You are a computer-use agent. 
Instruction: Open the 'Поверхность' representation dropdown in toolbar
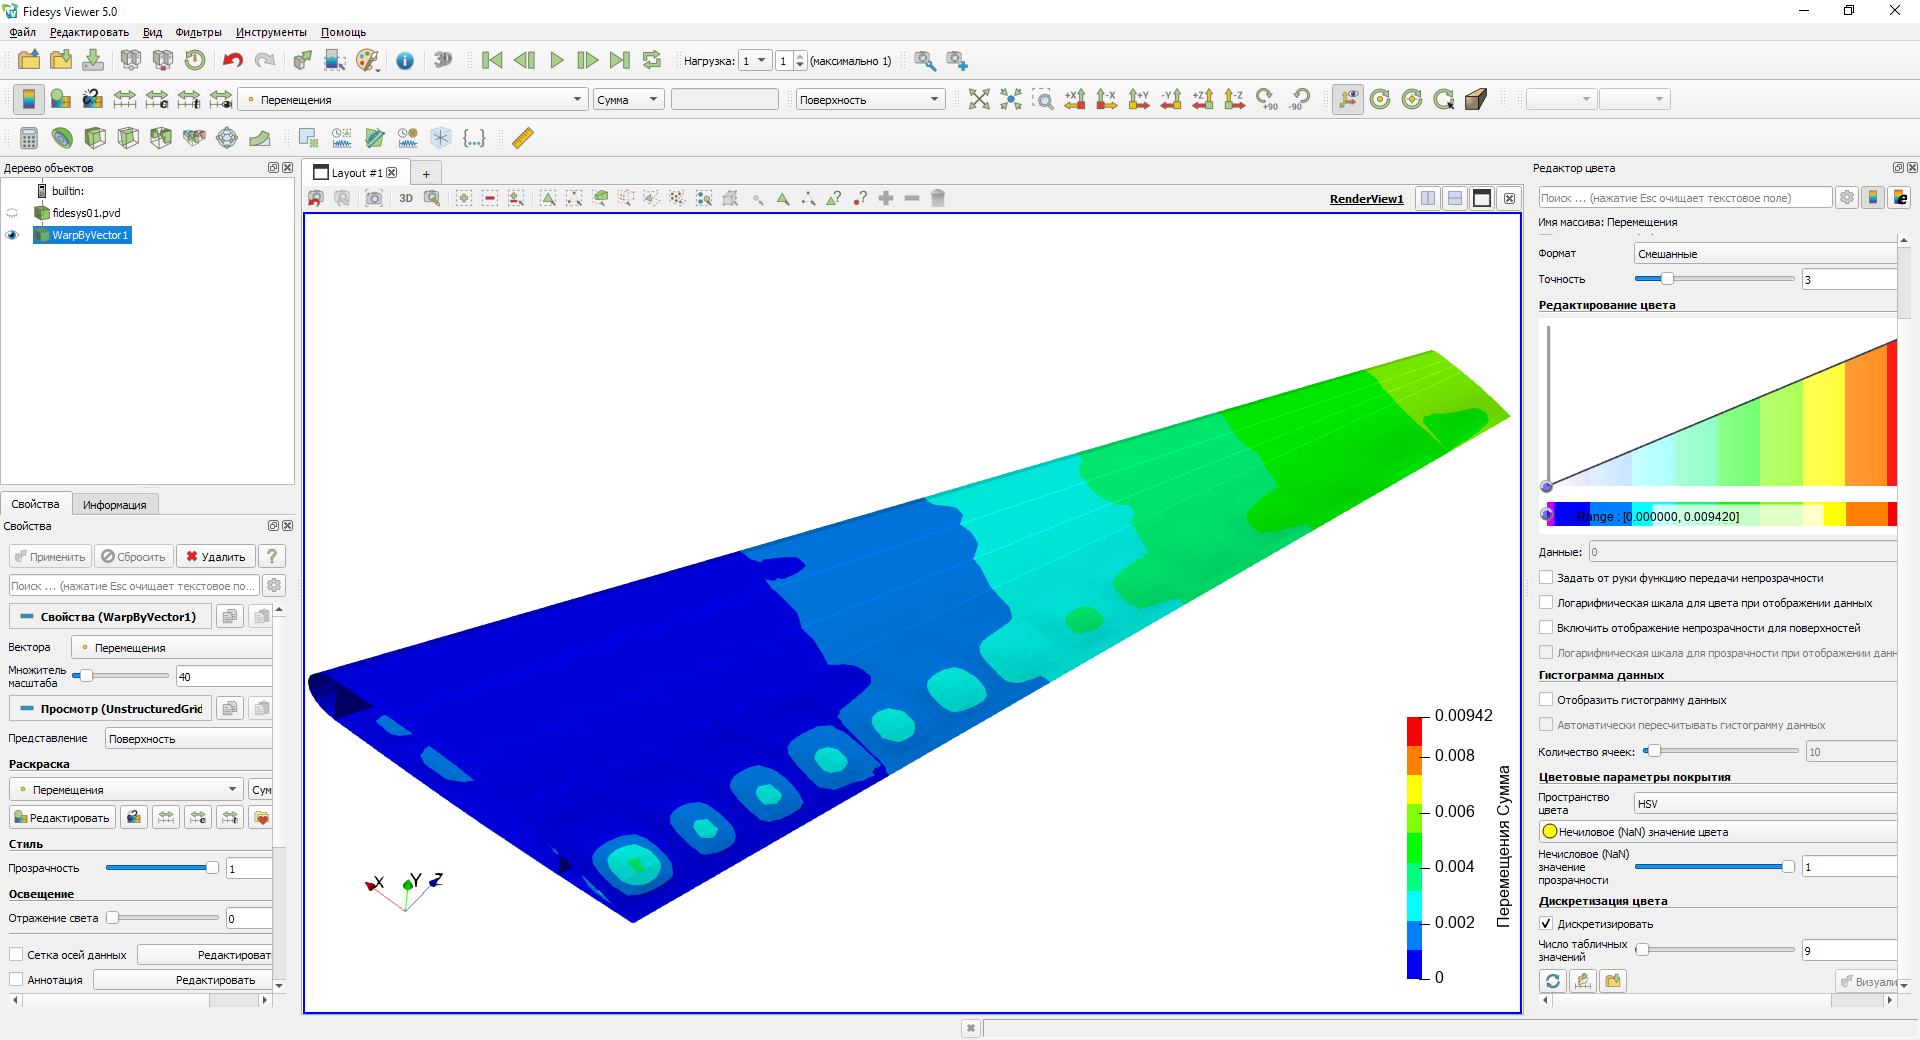point(870,99)
